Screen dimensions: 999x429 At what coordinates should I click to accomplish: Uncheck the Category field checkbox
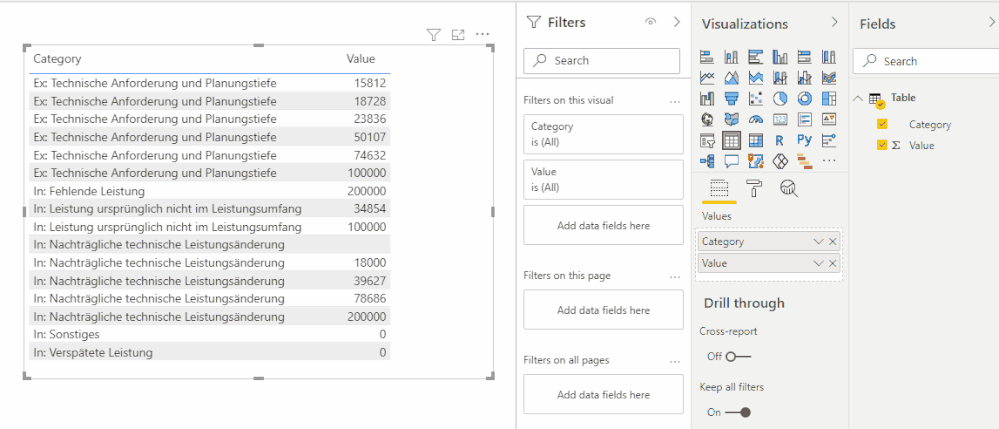click(x=882, y=124)
